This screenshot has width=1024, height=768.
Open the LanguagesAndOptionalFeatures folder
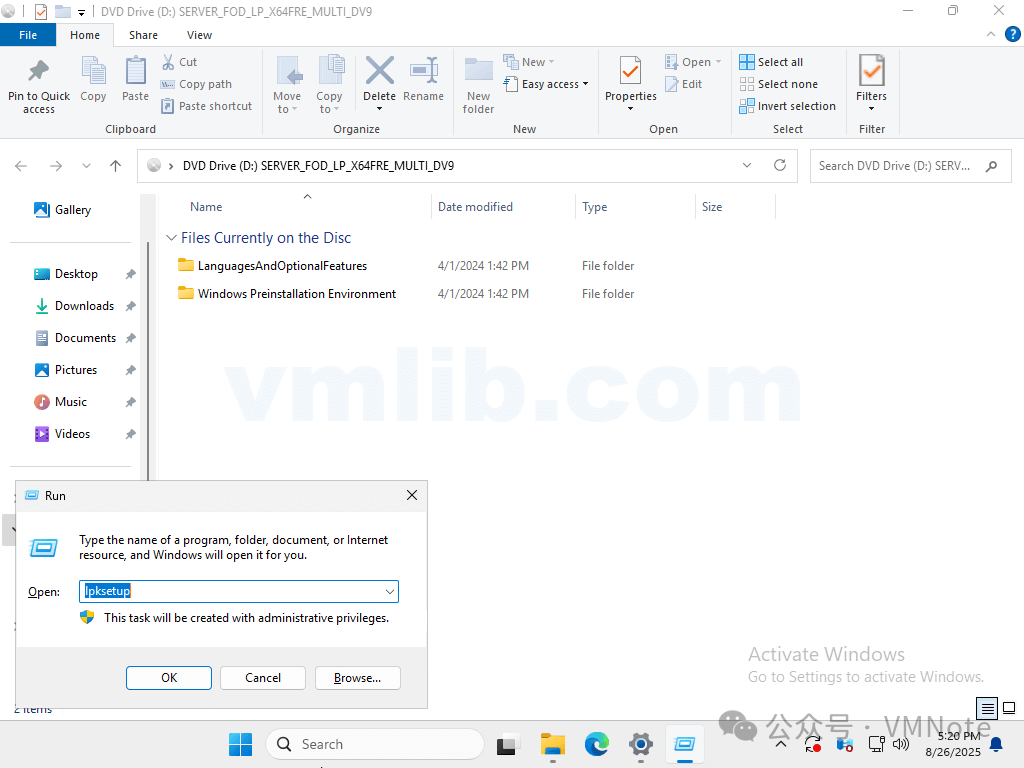pos(282,266)
